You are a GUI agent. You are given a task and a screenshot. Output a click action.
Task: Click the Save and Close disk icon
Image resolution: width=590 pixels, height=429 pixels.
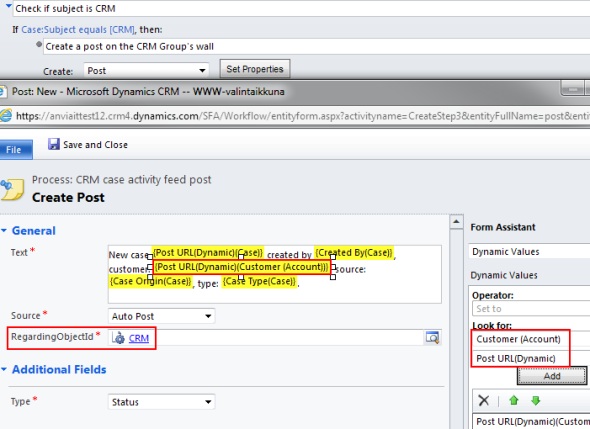tap(54, 144)
